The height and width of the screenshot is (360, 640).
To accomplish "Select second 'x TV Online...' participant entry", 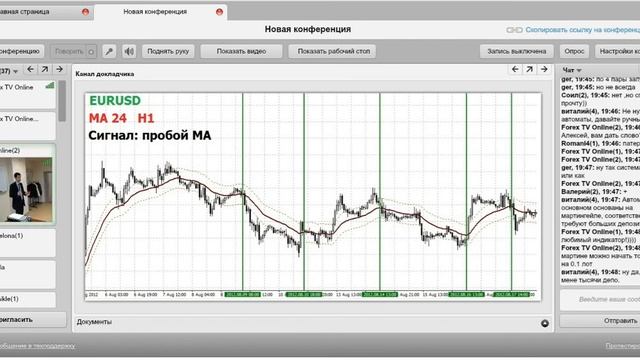I will (x=27, y=126).
